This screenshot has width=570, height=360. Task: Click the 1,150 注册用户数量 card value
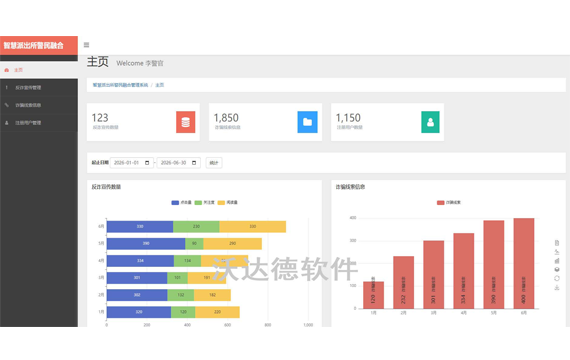[x=348, y=118]
